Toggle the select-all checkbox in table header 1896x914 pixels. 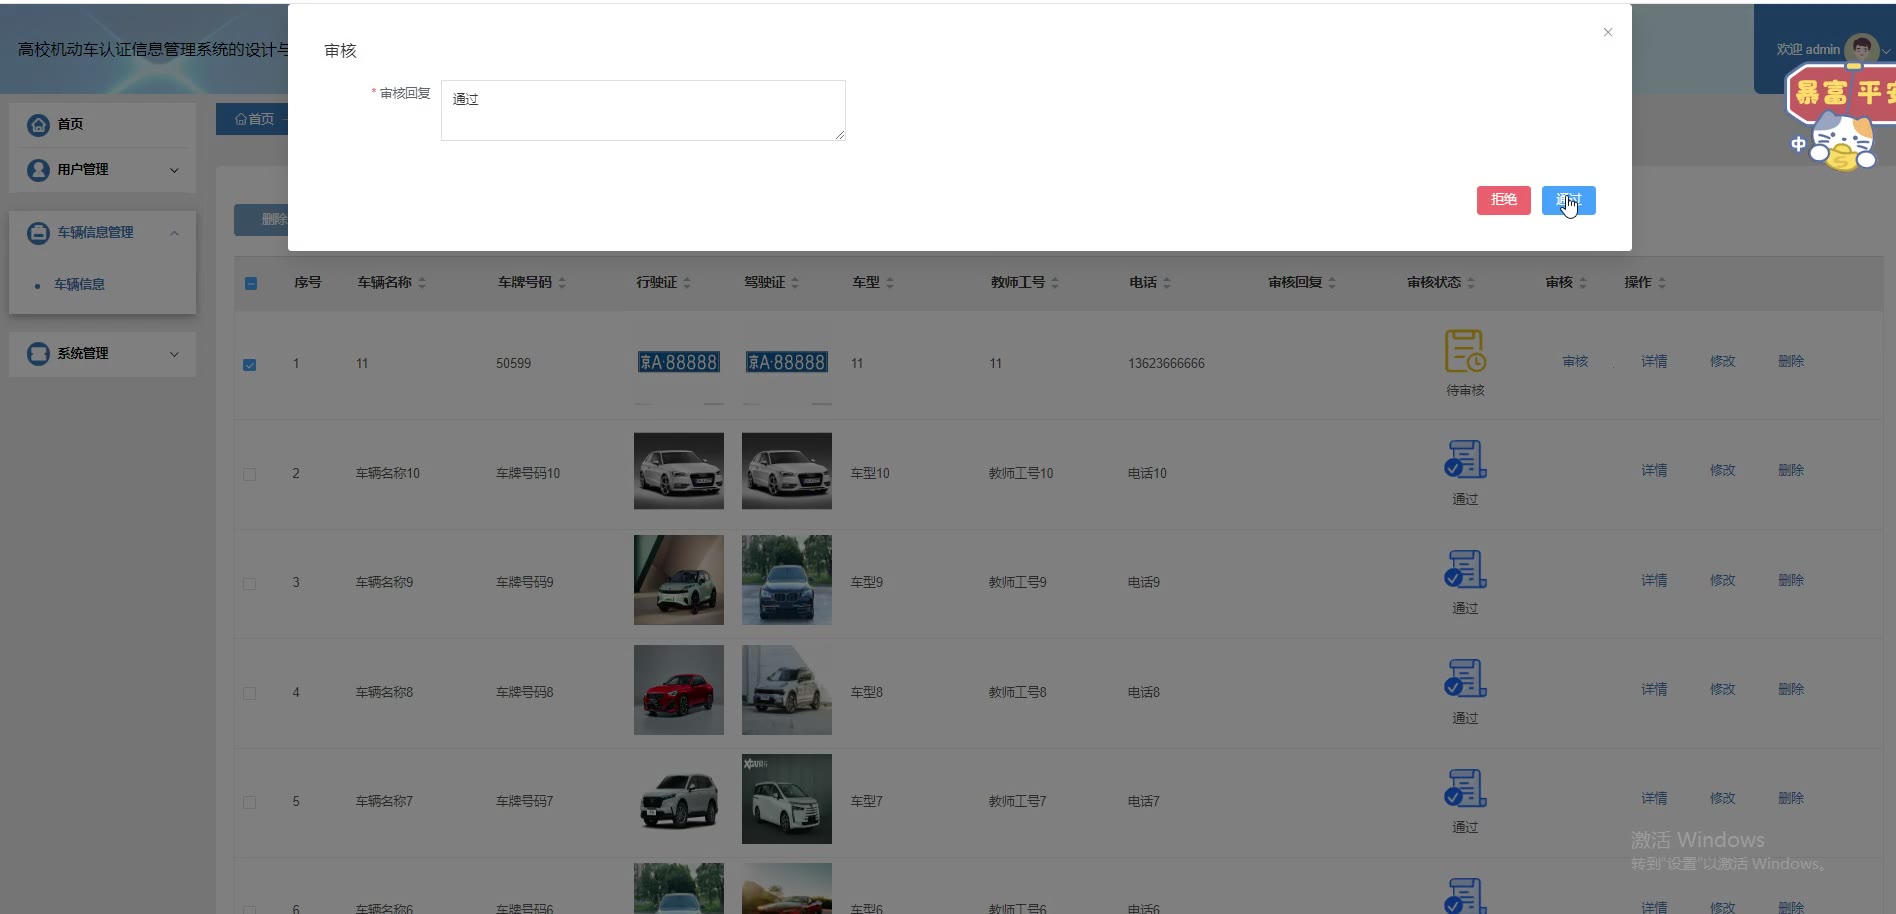tap(251, 283)
